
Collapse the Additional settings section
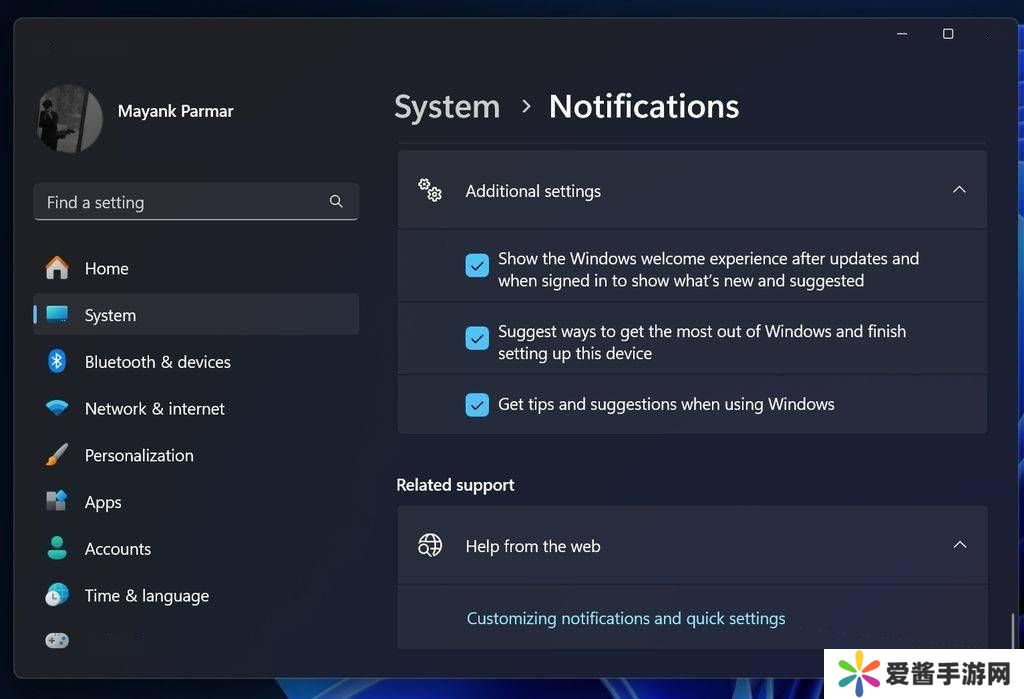click(x=959, y=190)
